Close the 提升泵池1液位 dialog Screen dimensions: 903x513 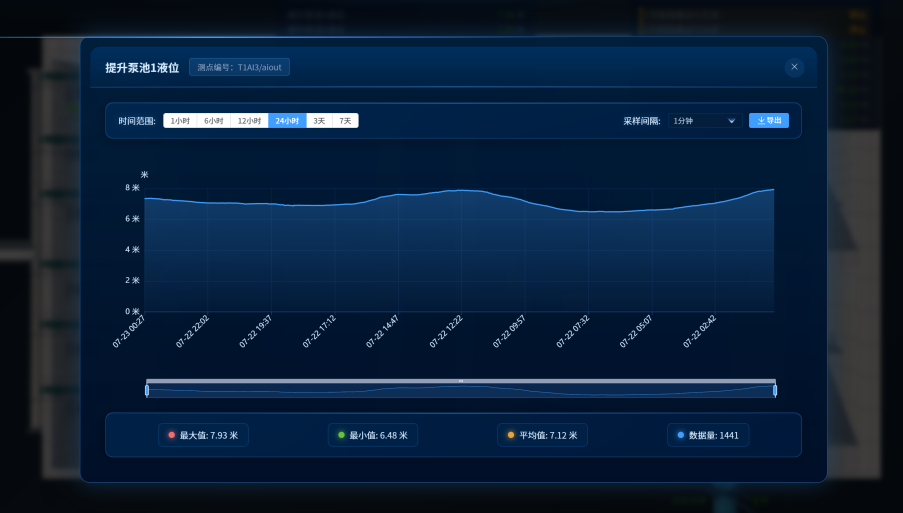click(794, 67)
